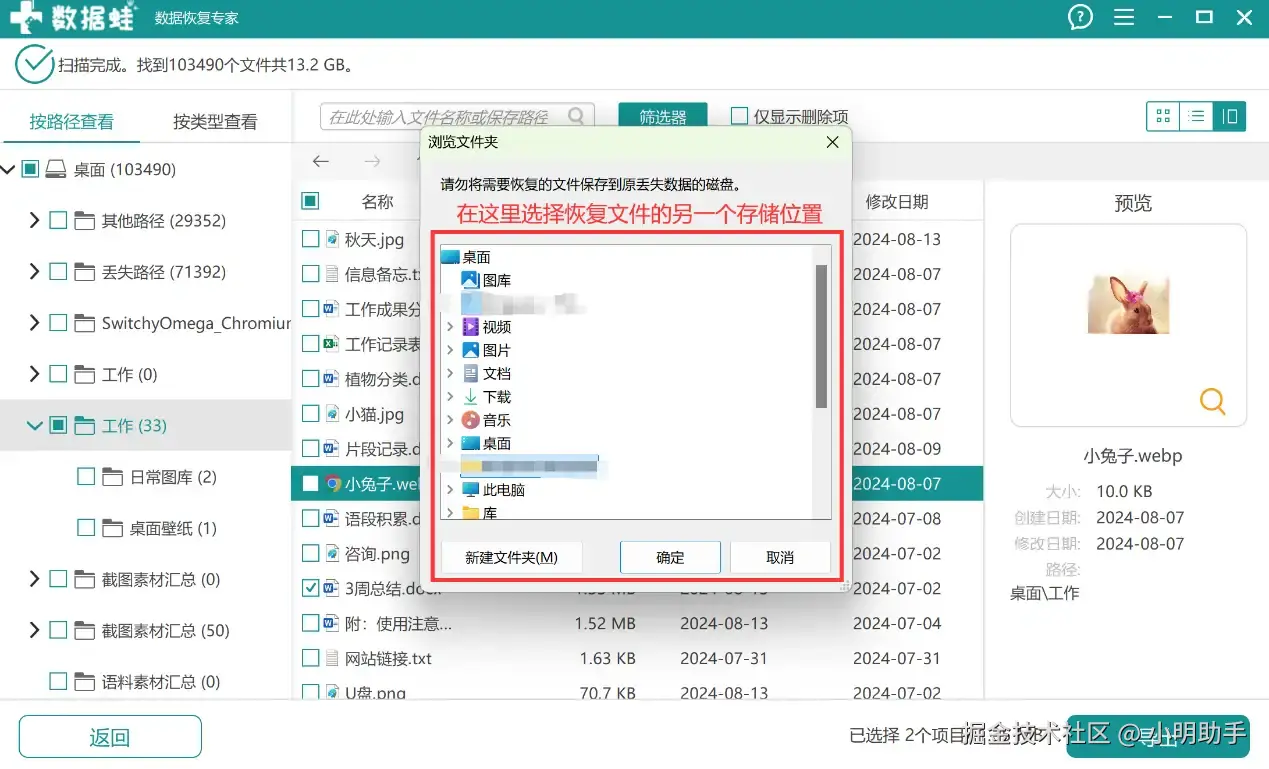Switch to 按路径查看 tab

click(71, 121)
